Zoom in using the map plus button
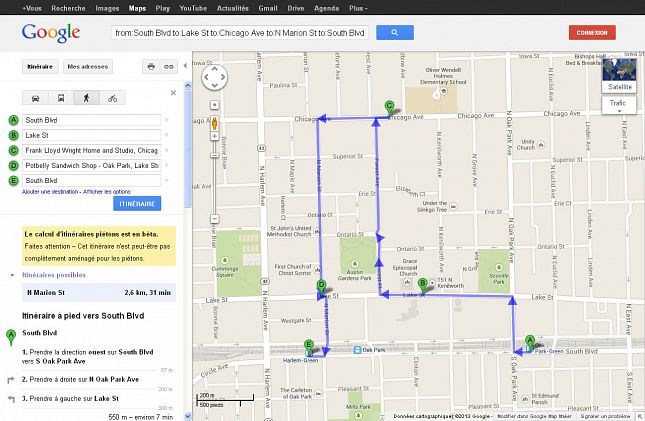 213,105
